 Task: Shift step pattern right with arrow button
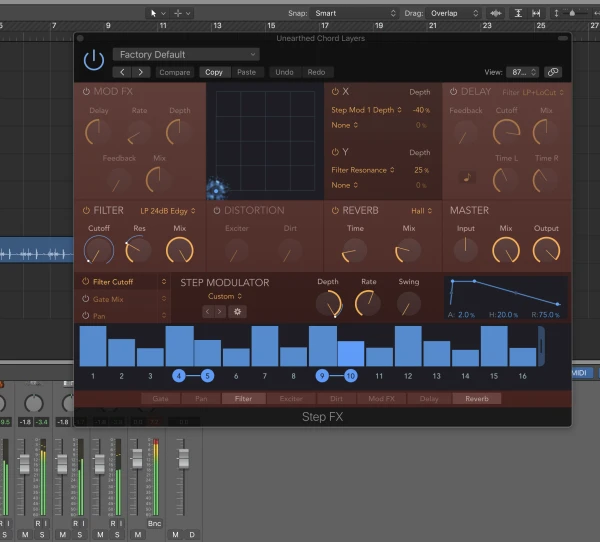220,312
